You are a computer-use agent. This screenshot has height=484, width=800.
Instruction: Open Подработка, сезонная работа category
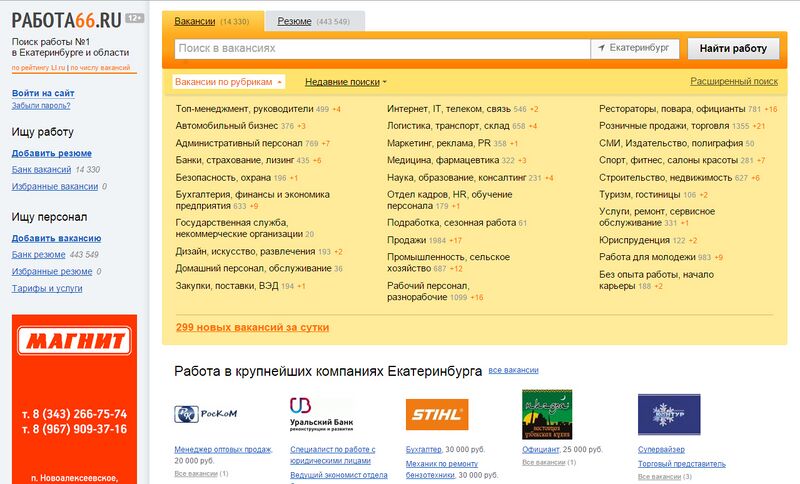pos(452,222)
